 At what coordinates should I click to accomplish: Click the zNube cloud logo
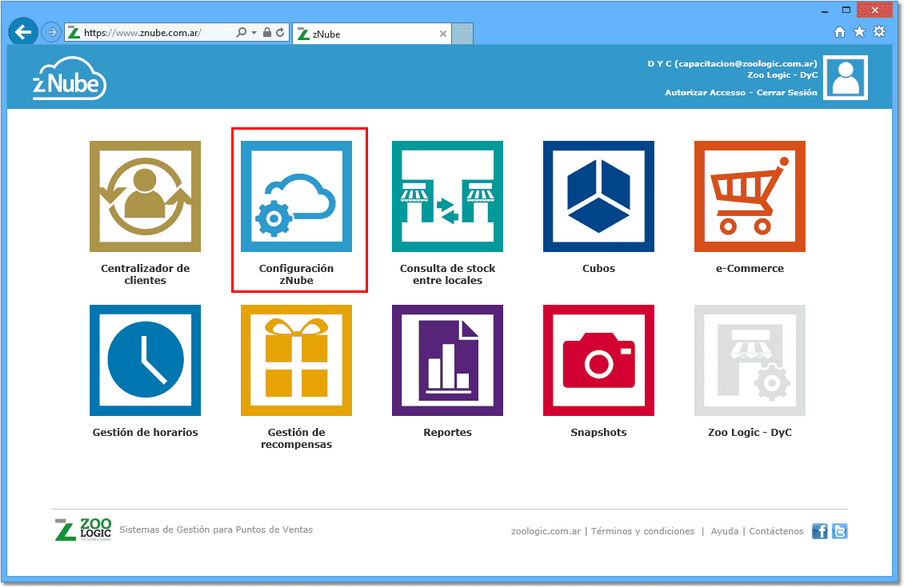pos(69,78)
